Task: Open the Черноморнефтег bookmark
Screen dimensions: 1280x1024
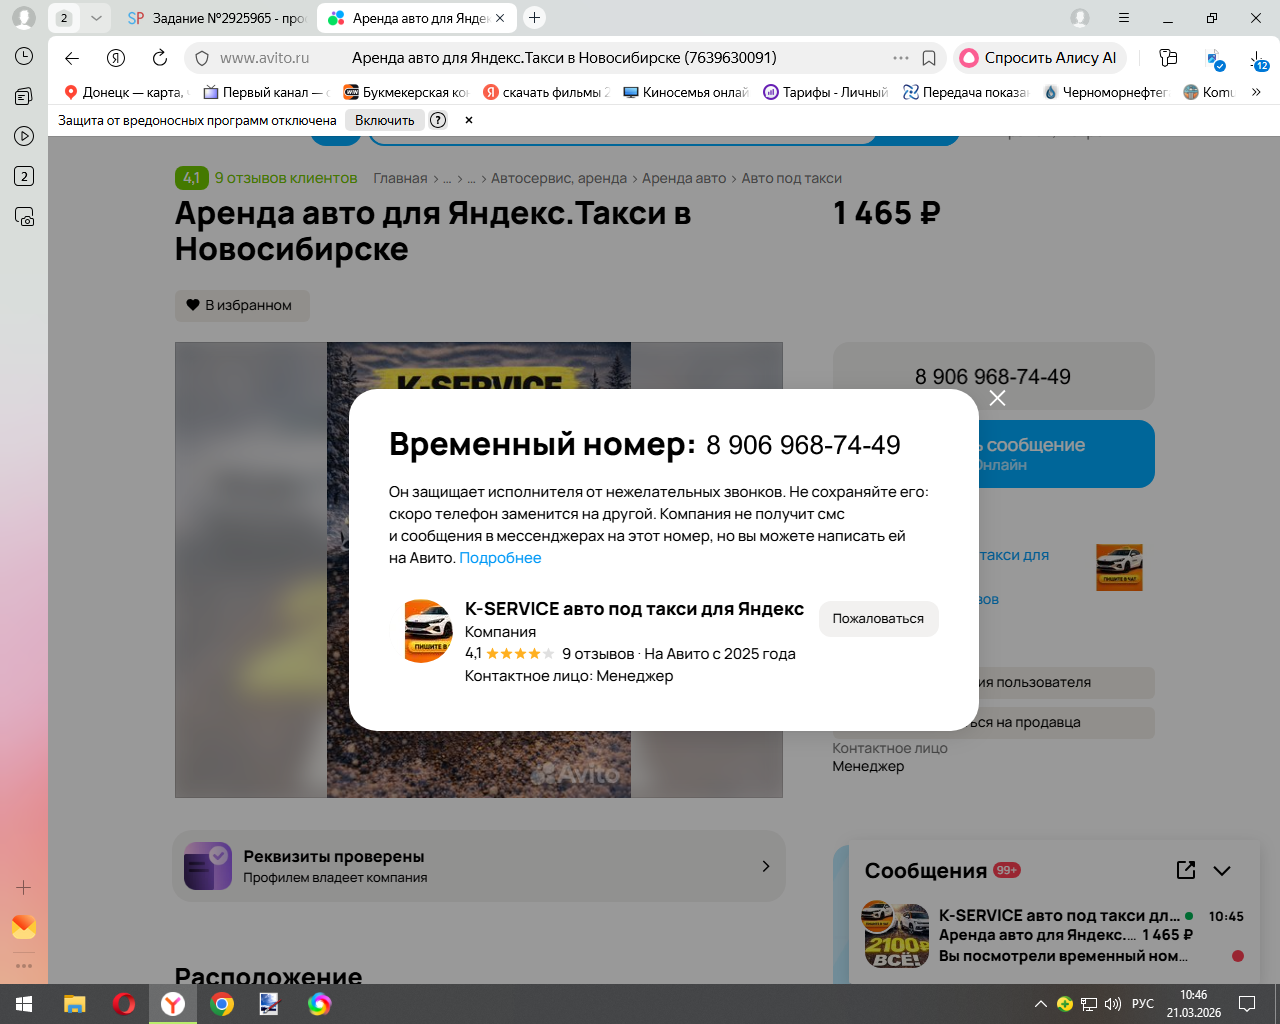Action: [x=1107, y=92]
